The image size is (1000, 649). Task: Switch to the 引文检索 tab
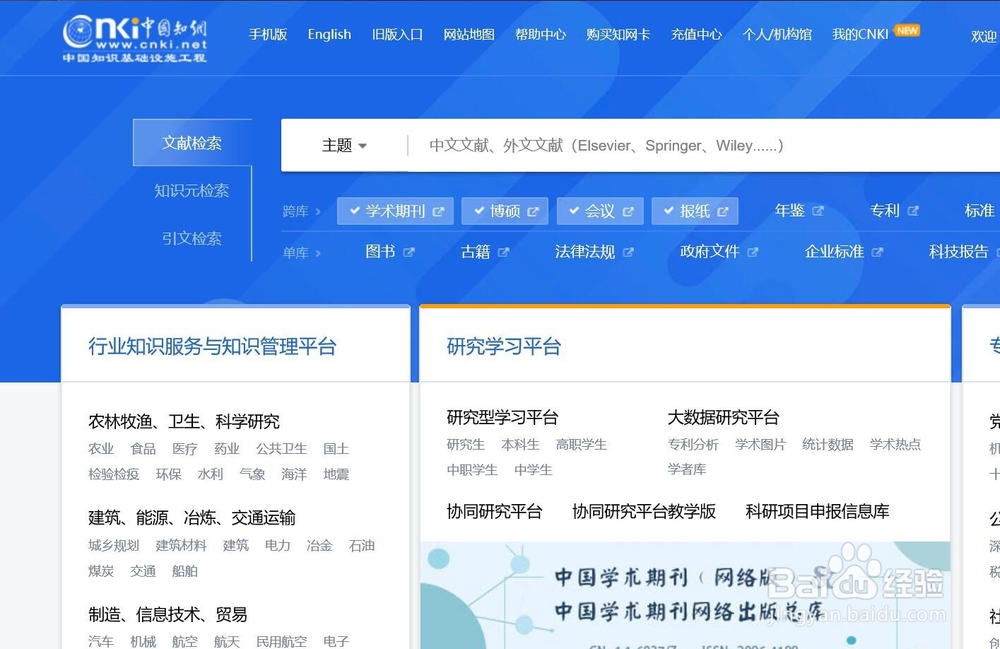[192, 239]
